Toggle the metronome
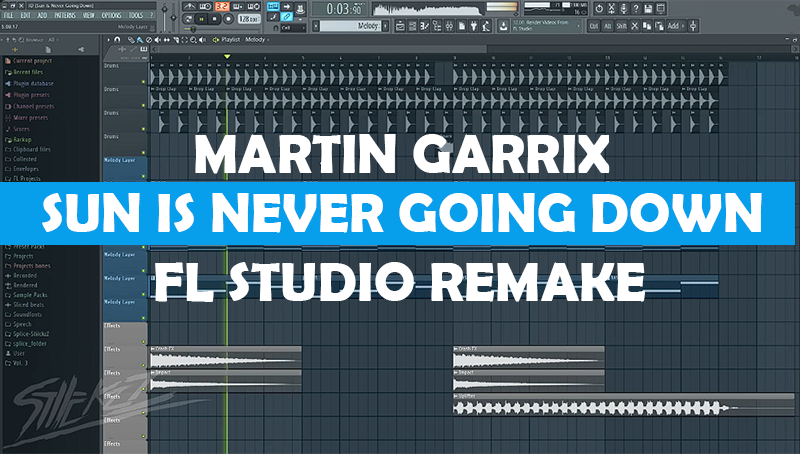Screen dimensions: 800x454 (189, 7)
